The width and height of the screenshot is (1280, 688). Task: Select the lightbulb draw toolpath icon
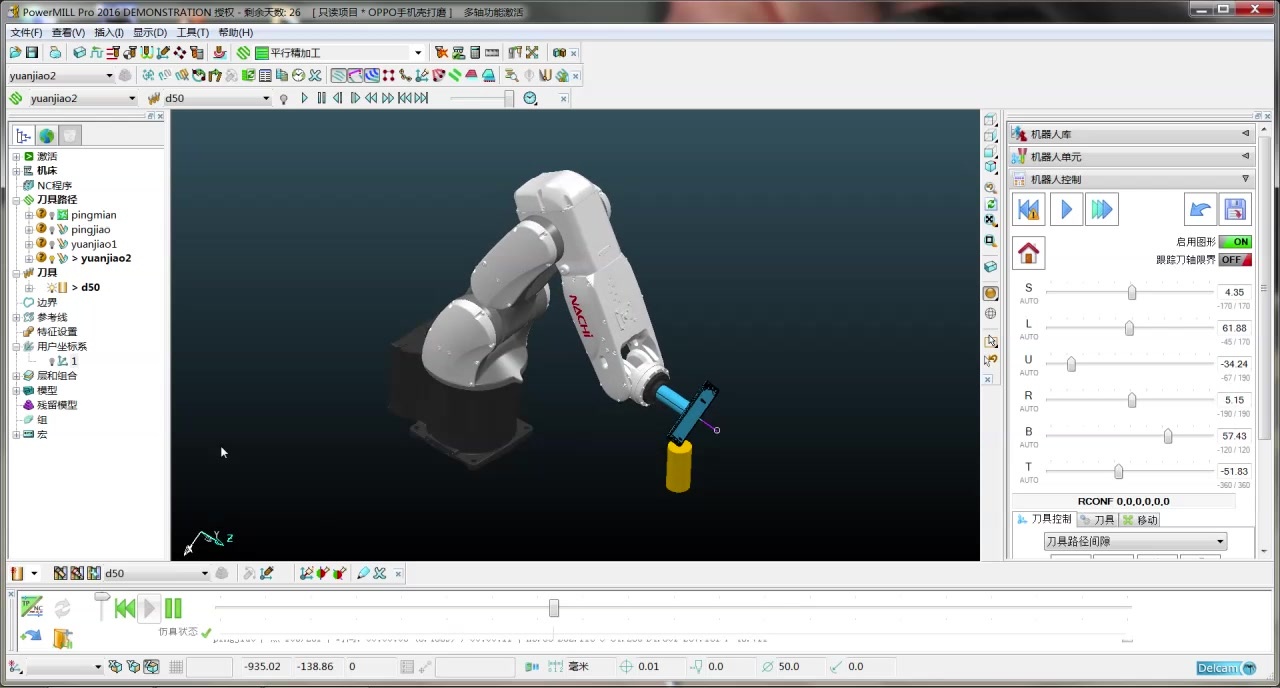pyautogui.click(x=284, y=98)
